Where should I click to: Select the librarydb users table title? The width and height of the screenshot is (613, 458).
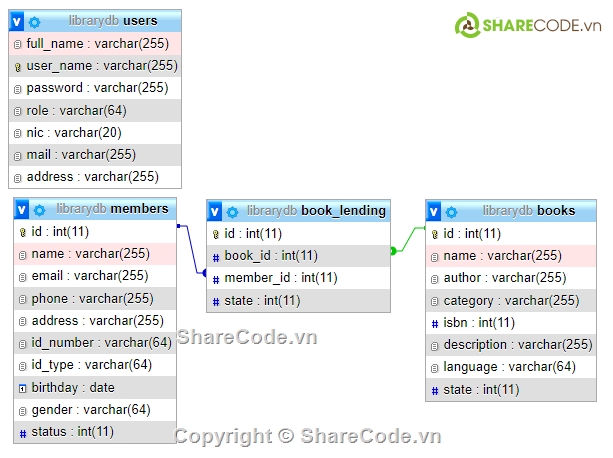point(113,21)
